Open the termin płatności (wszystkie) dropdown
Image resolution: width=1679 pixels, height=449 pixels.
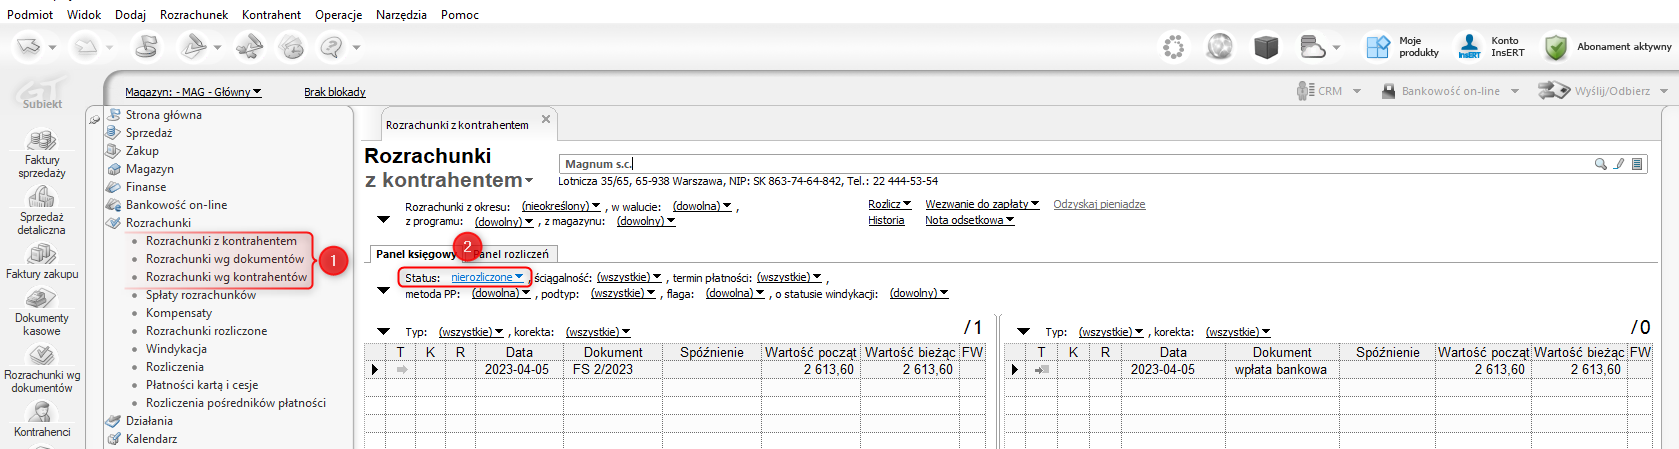(x=789, y=277)
